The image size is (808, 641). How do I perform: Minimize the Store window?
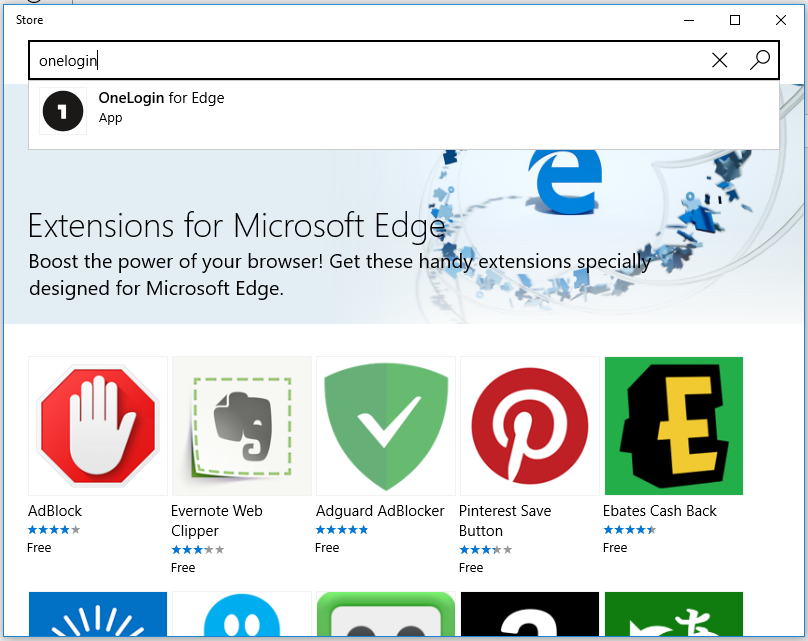click(x=689, y=20)
